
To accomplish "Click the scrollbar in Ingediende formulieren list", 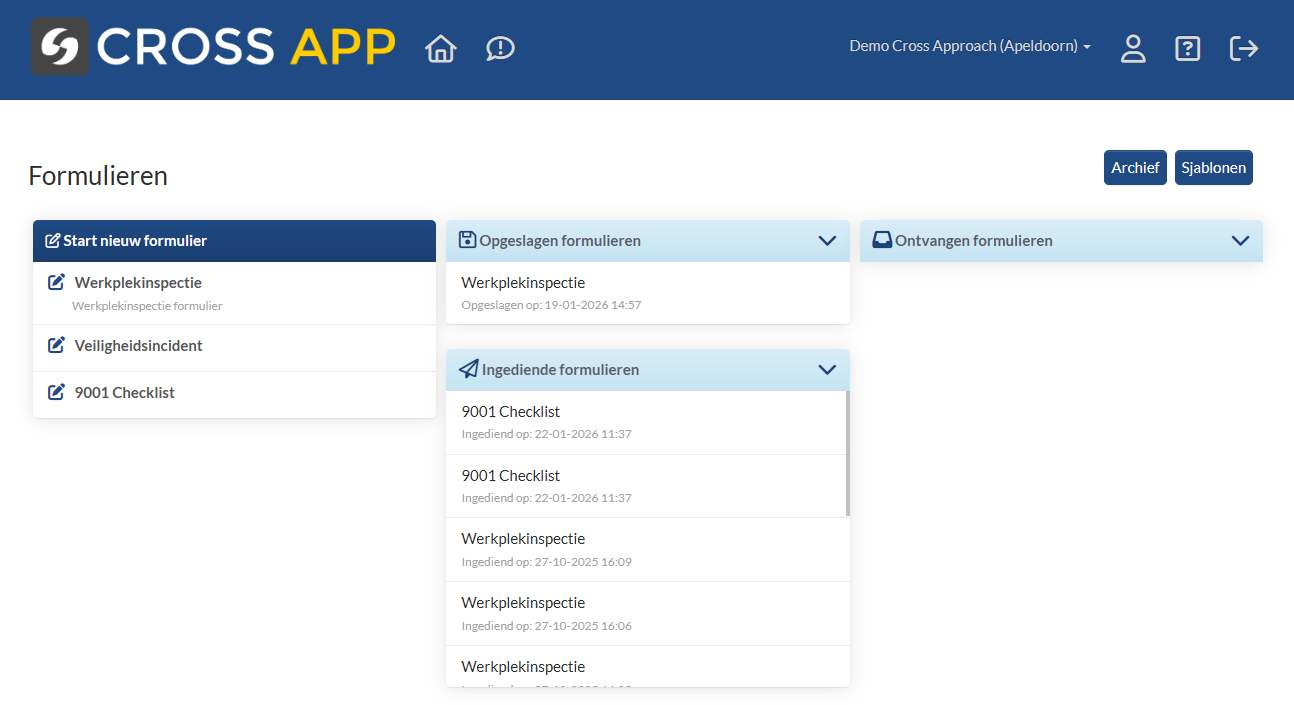I will coord(847,453).
